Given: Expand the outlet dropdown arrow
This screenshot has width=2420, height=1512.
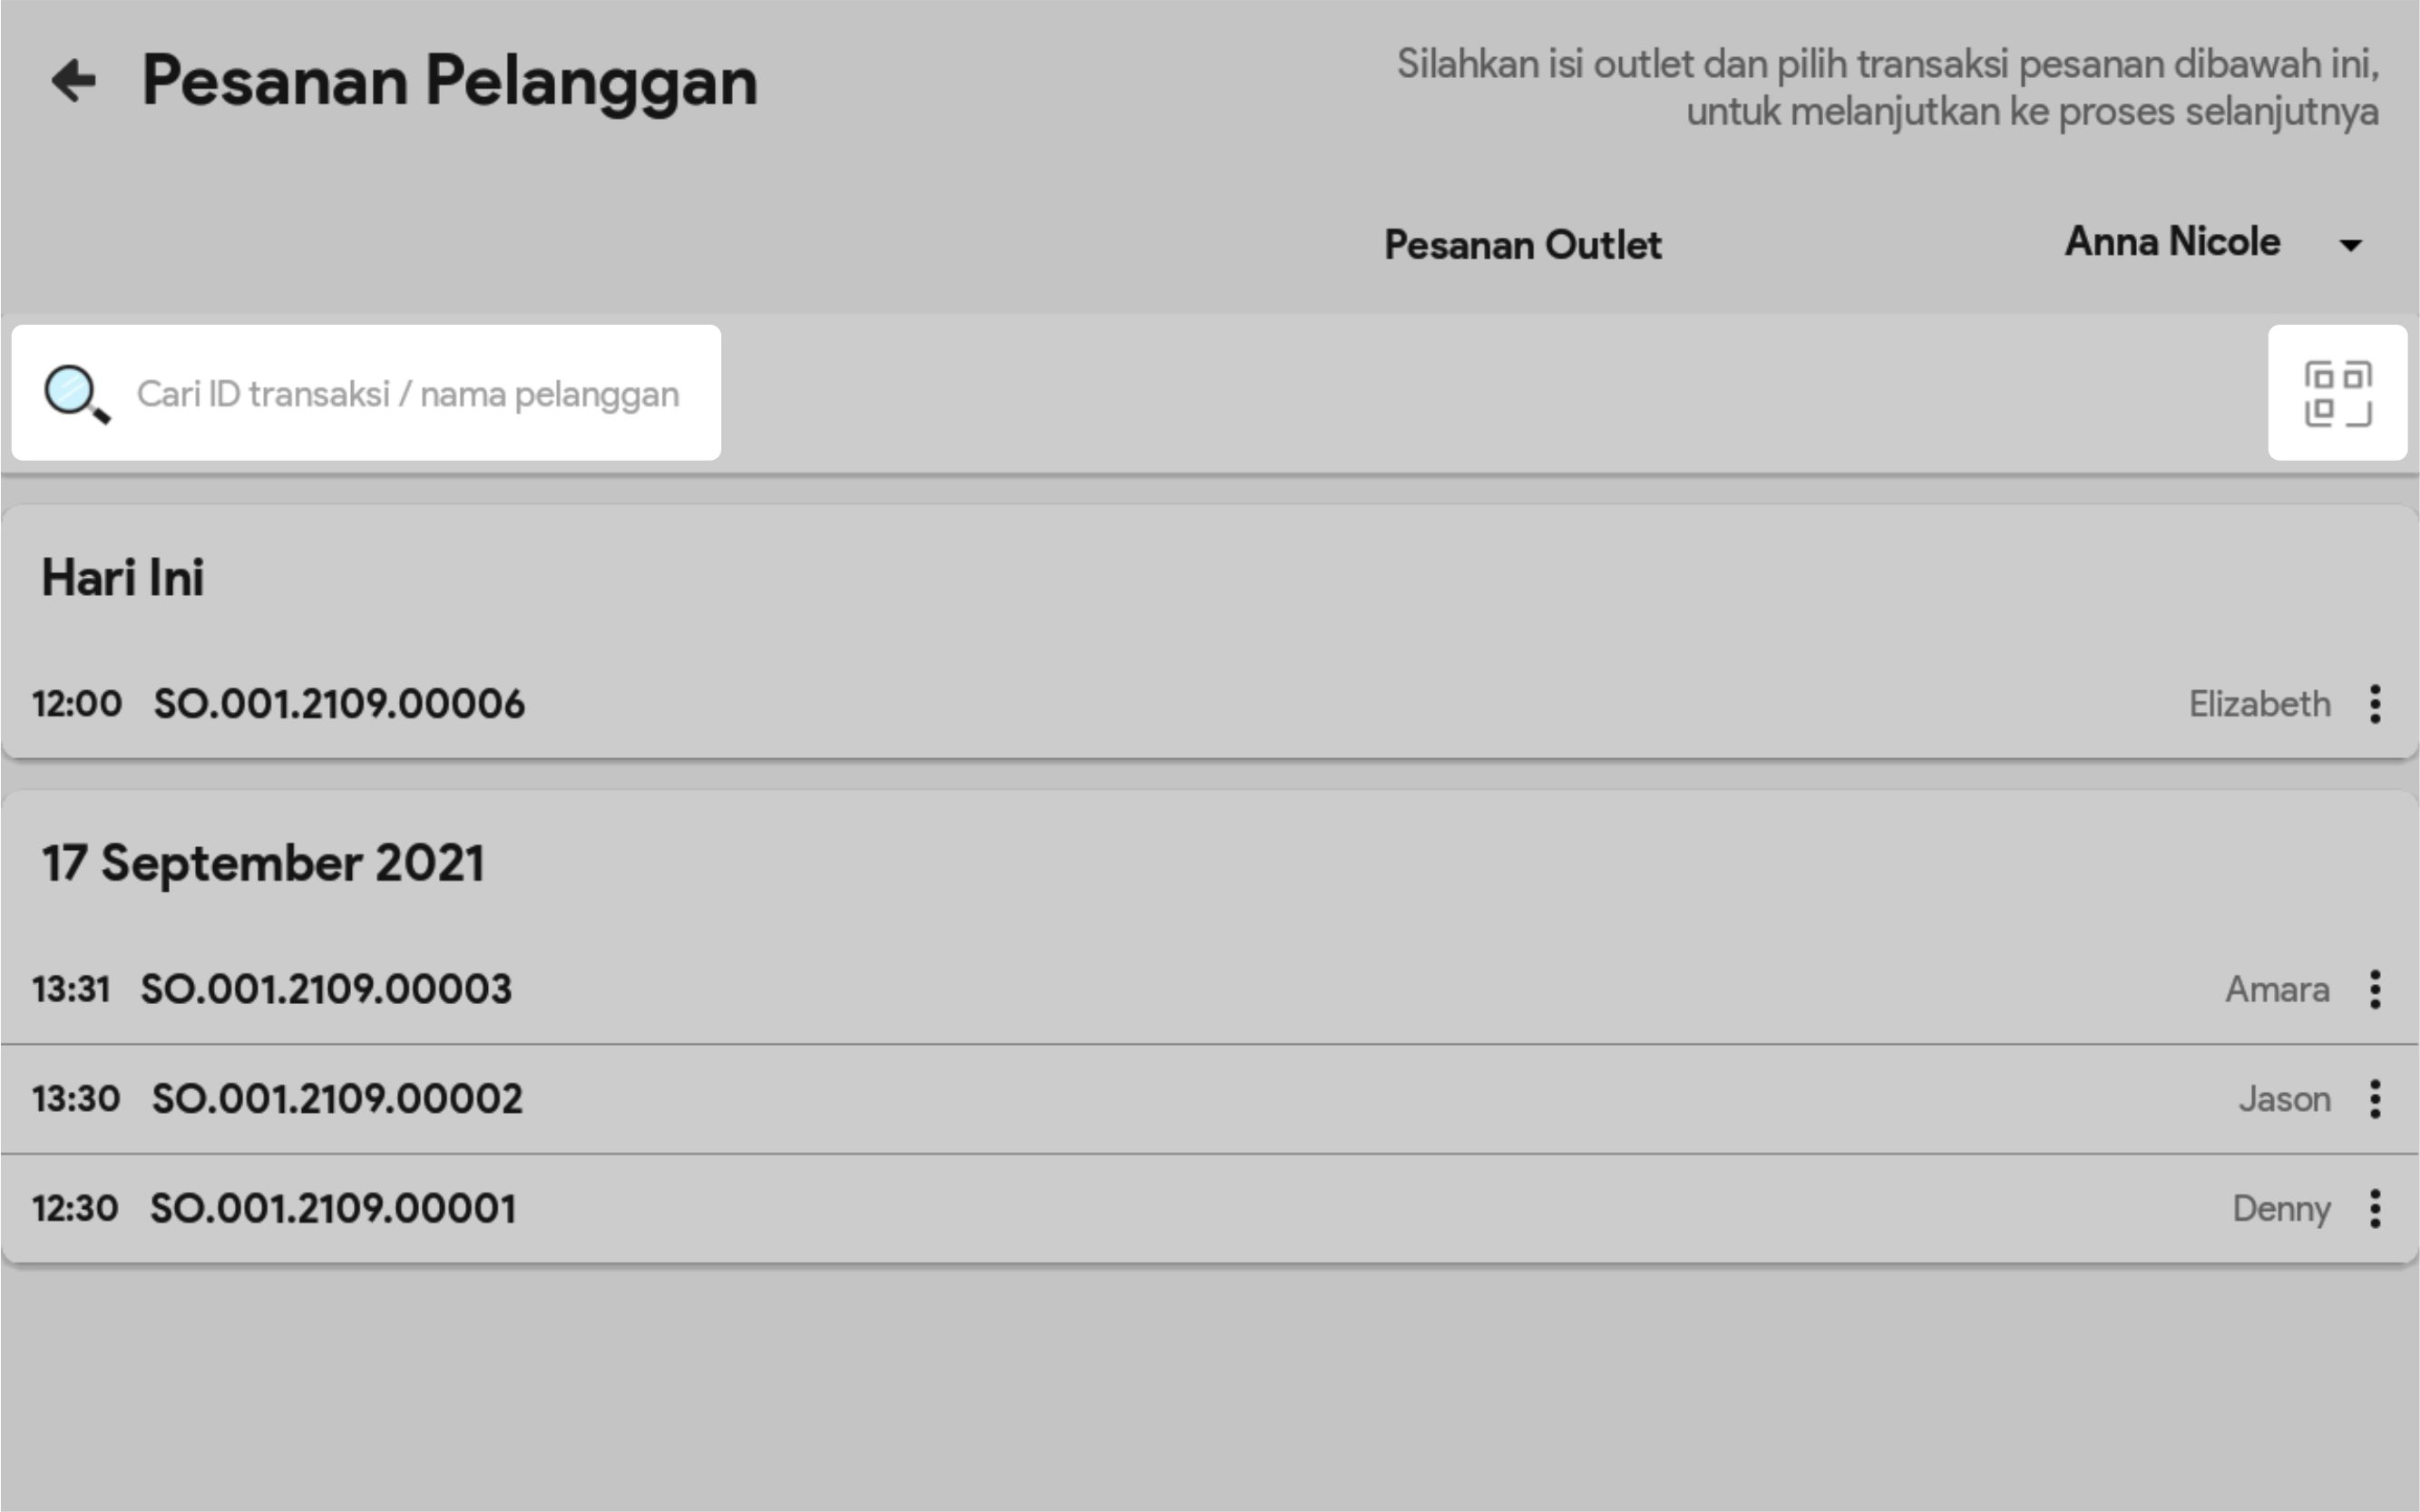Looking at the screenshot, I should point(2351,245).
